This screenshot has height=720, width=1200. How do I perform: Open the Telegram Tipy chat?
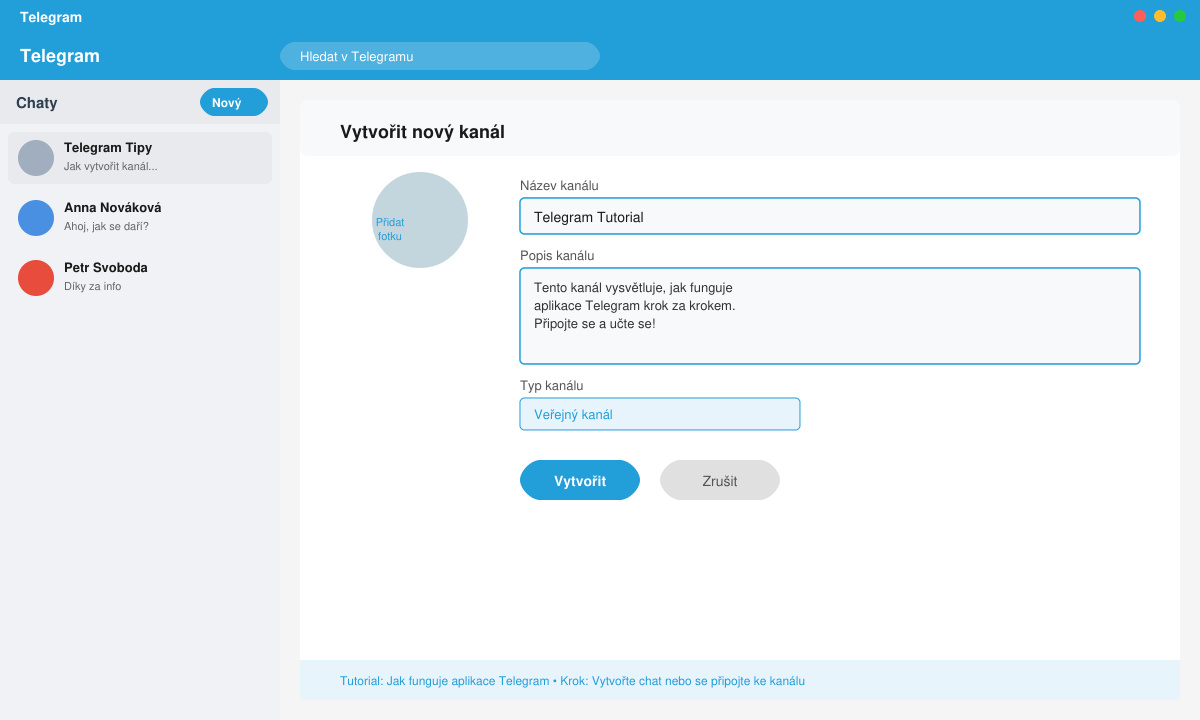[140, 158]
